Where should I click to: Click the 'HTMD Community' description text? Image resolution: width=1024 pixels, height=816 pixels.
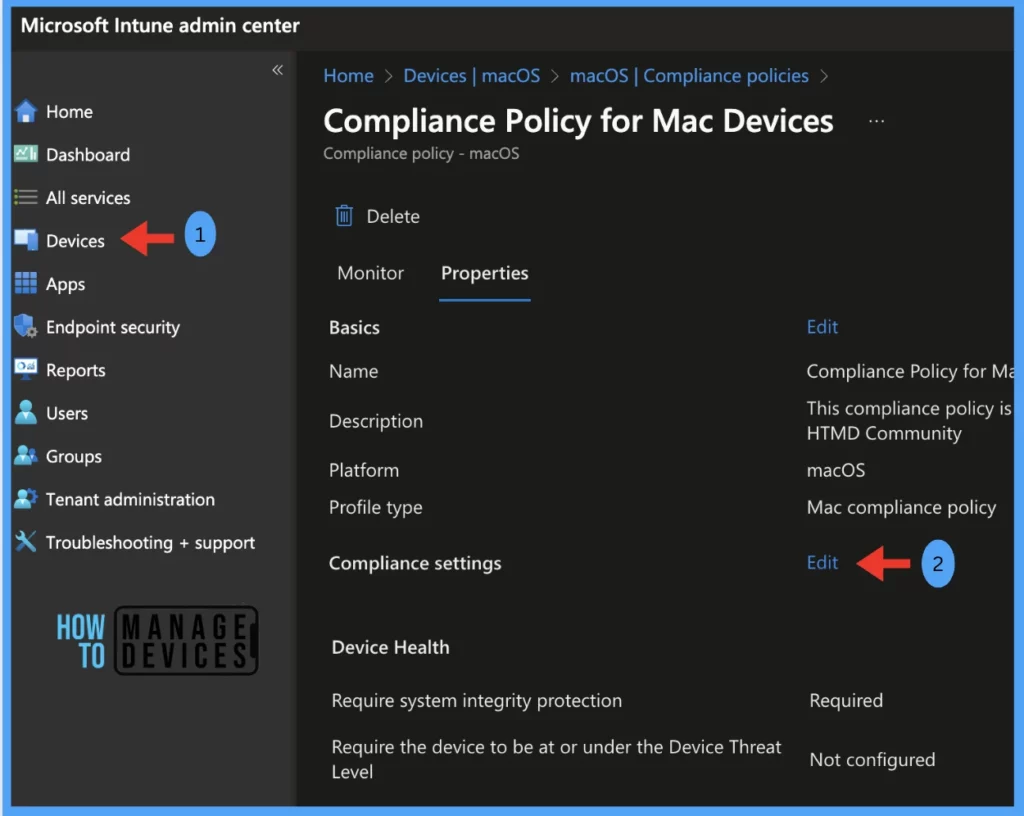tap(884, 433)
